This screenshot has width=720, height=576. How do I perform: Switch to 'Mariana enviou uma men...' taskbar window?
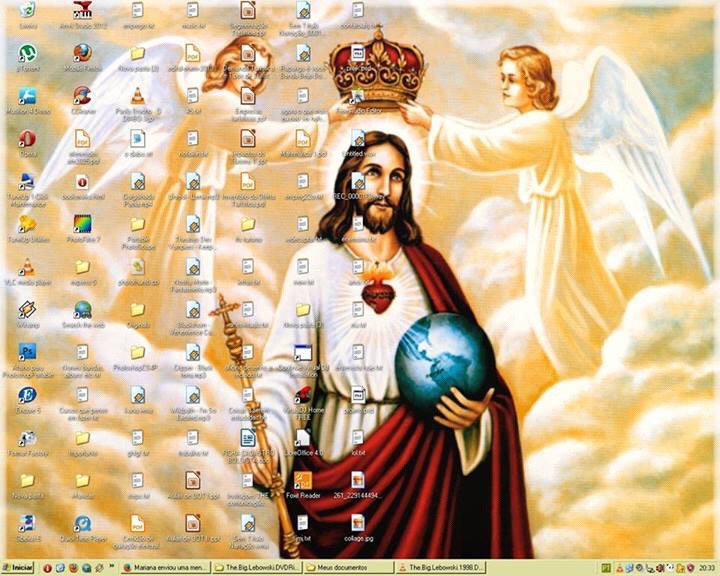(166, 568)
